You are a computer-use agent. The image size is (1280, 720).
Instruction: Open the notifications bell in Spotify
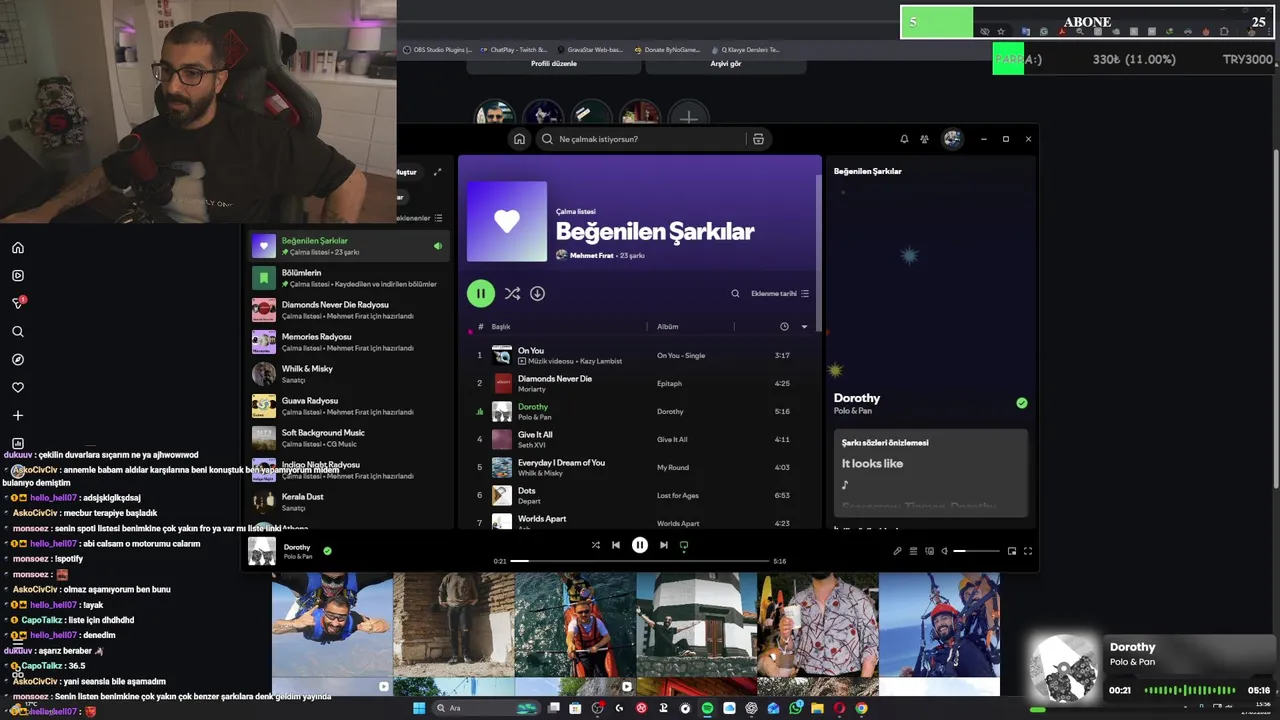(904, 139)
